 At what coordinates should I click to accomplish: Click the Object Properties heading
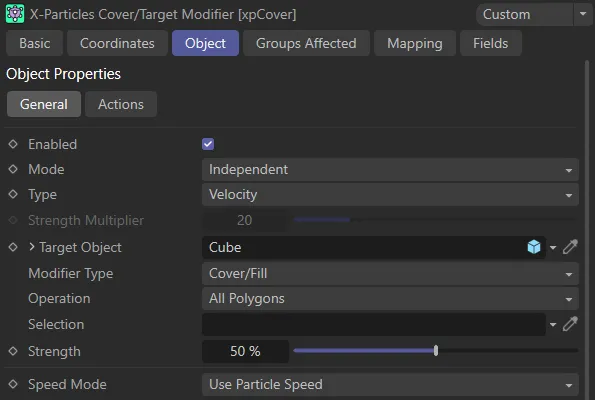click(63, 74)
